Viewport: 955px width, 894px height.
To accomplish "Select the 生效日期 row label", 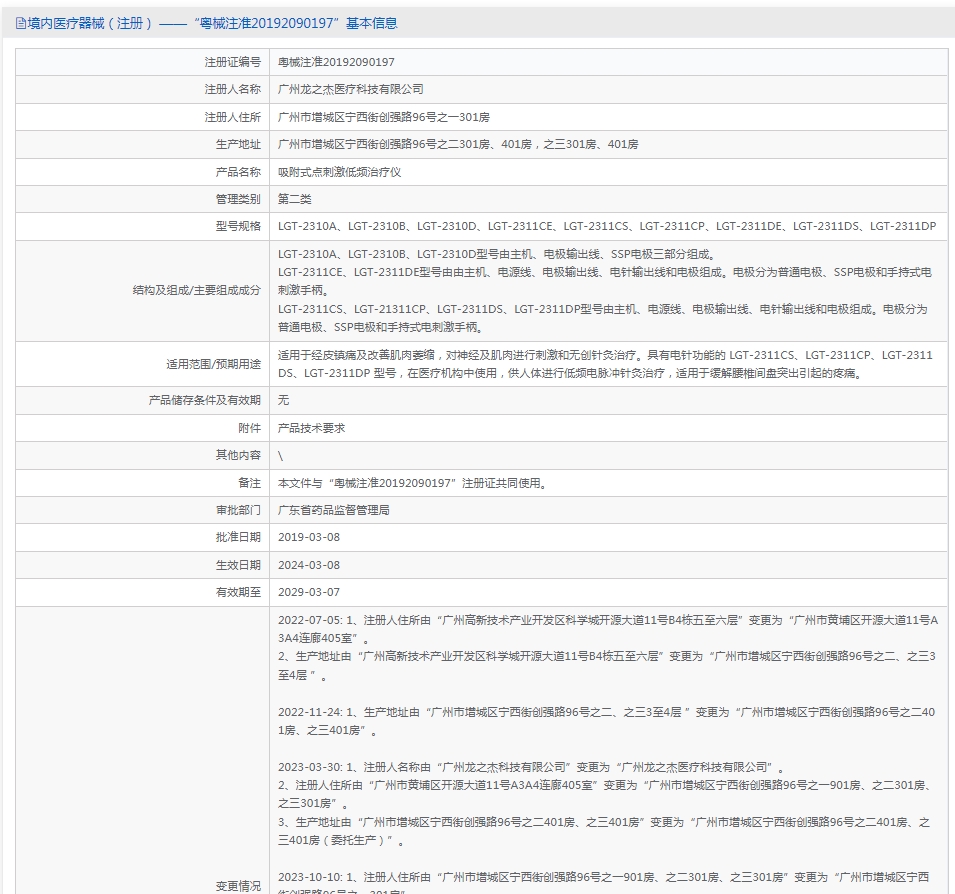I will coord(238,565).
